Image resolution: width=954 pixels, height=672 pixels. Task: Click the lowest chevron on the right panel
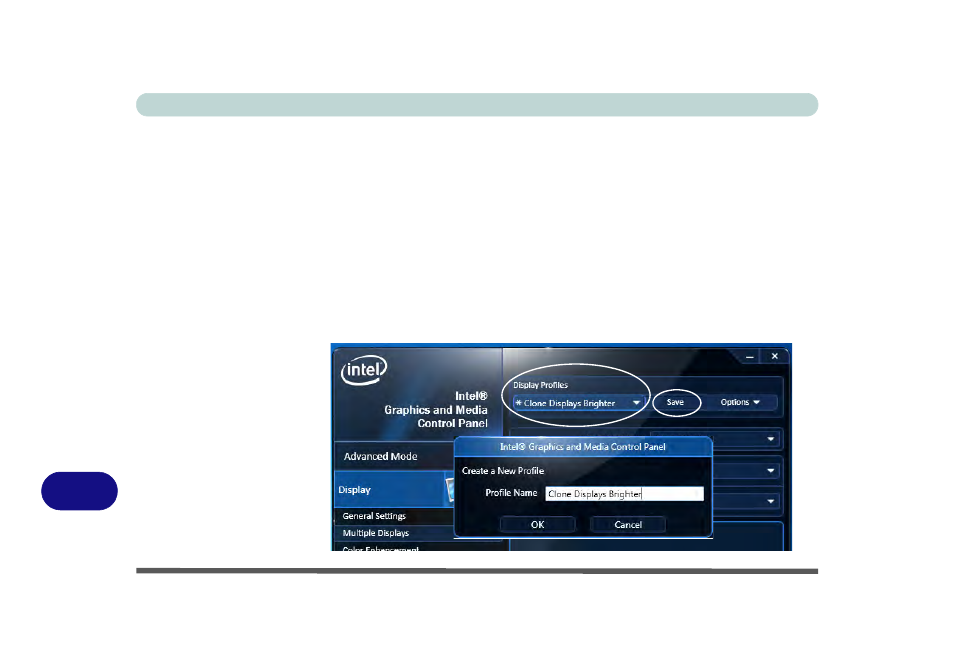click(x=770, y=501)
